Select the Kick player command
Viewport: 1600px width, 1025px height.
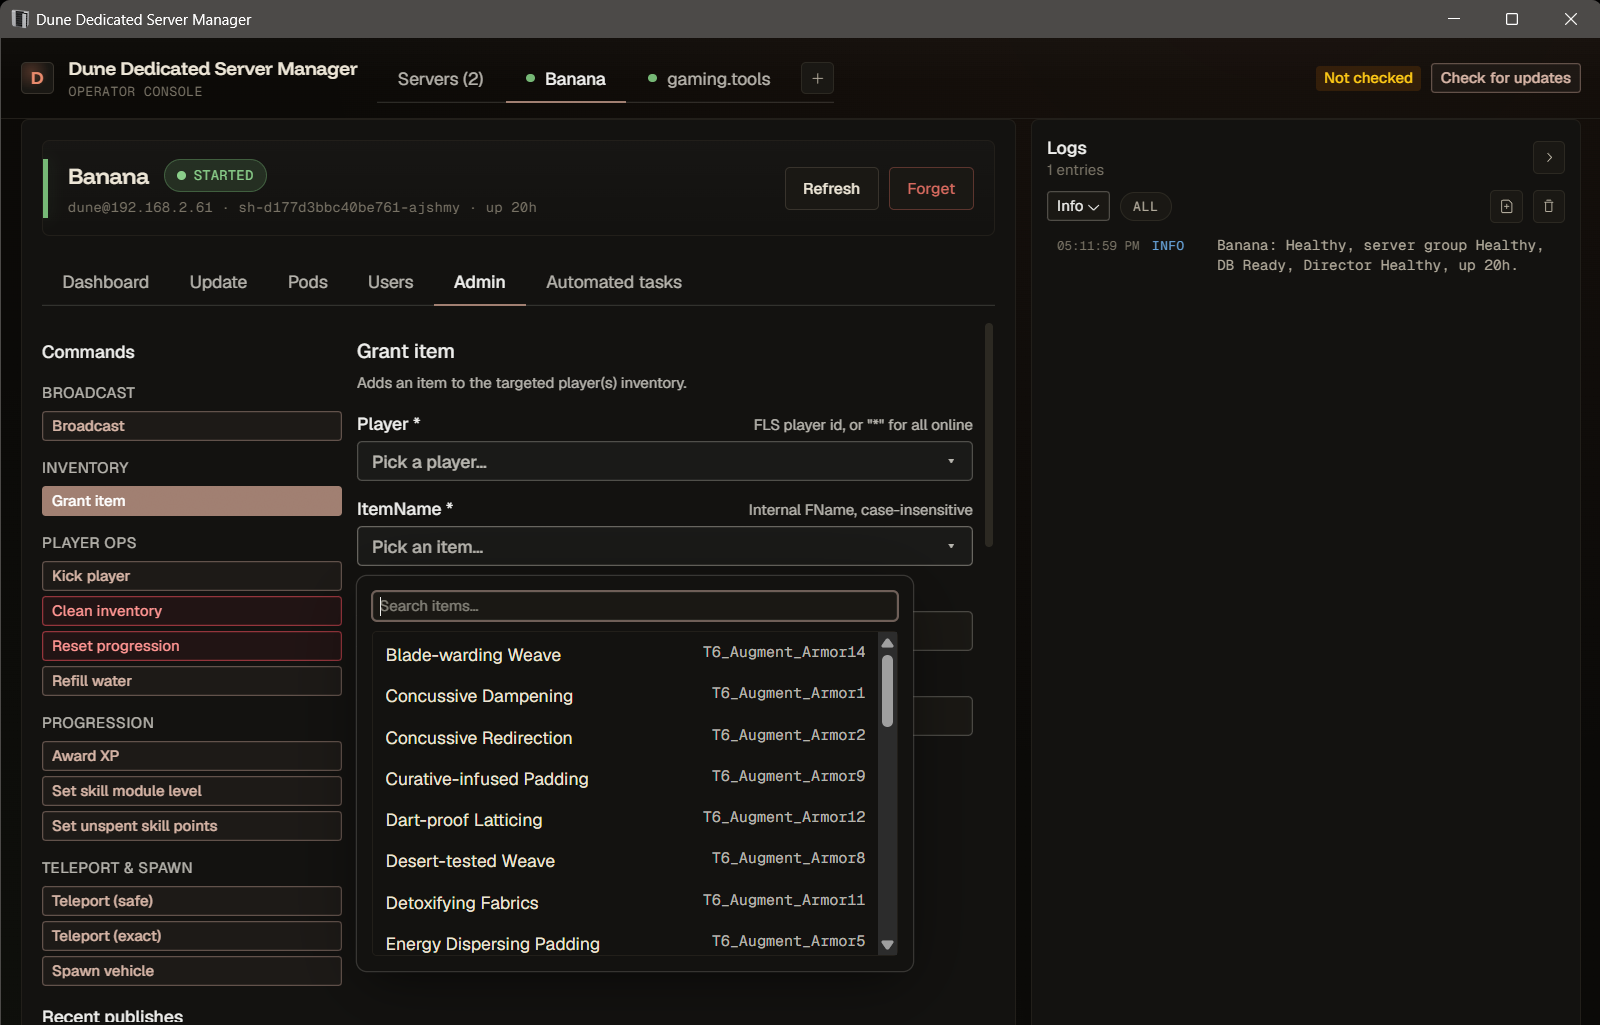[192, 576]
